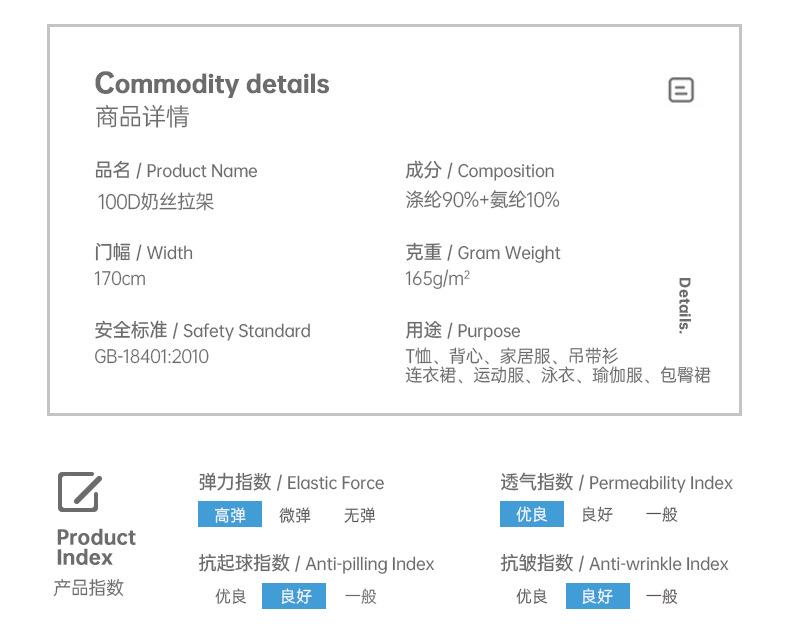The image size is (790, 642).
Task: Choose 良好 under Permeability Index
Action: click(x=597, y=515)
